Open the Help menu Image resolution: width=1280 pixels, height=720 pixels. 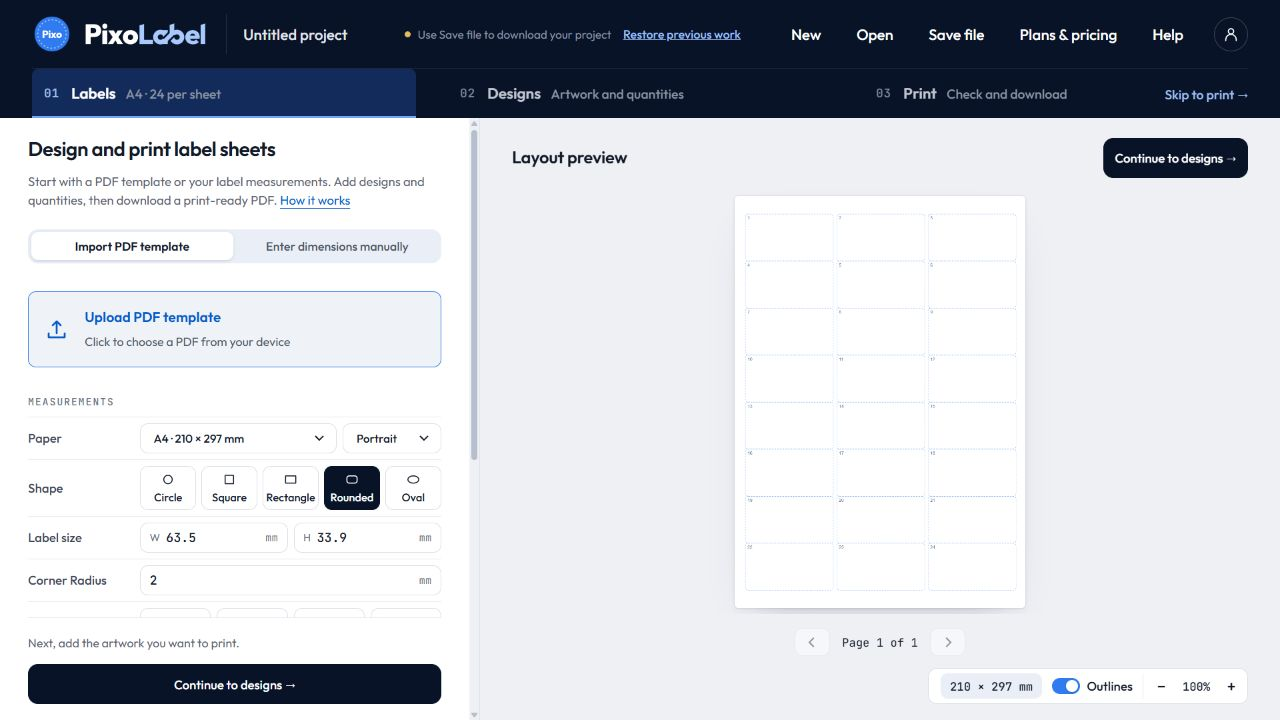(x=1168, y=35)
